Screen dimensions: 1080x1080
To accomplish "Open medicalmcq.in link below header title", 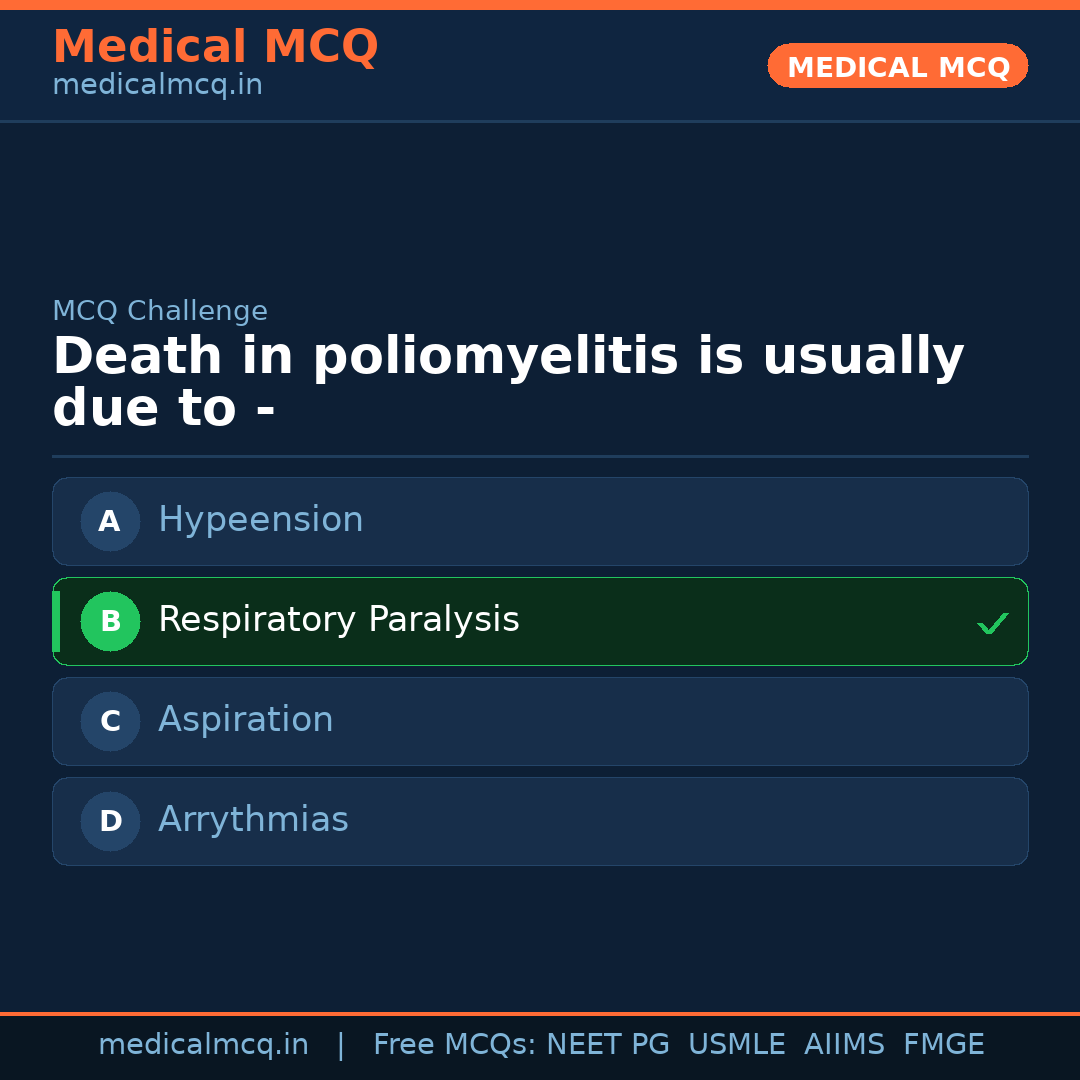I will click(x=157, y=86).
